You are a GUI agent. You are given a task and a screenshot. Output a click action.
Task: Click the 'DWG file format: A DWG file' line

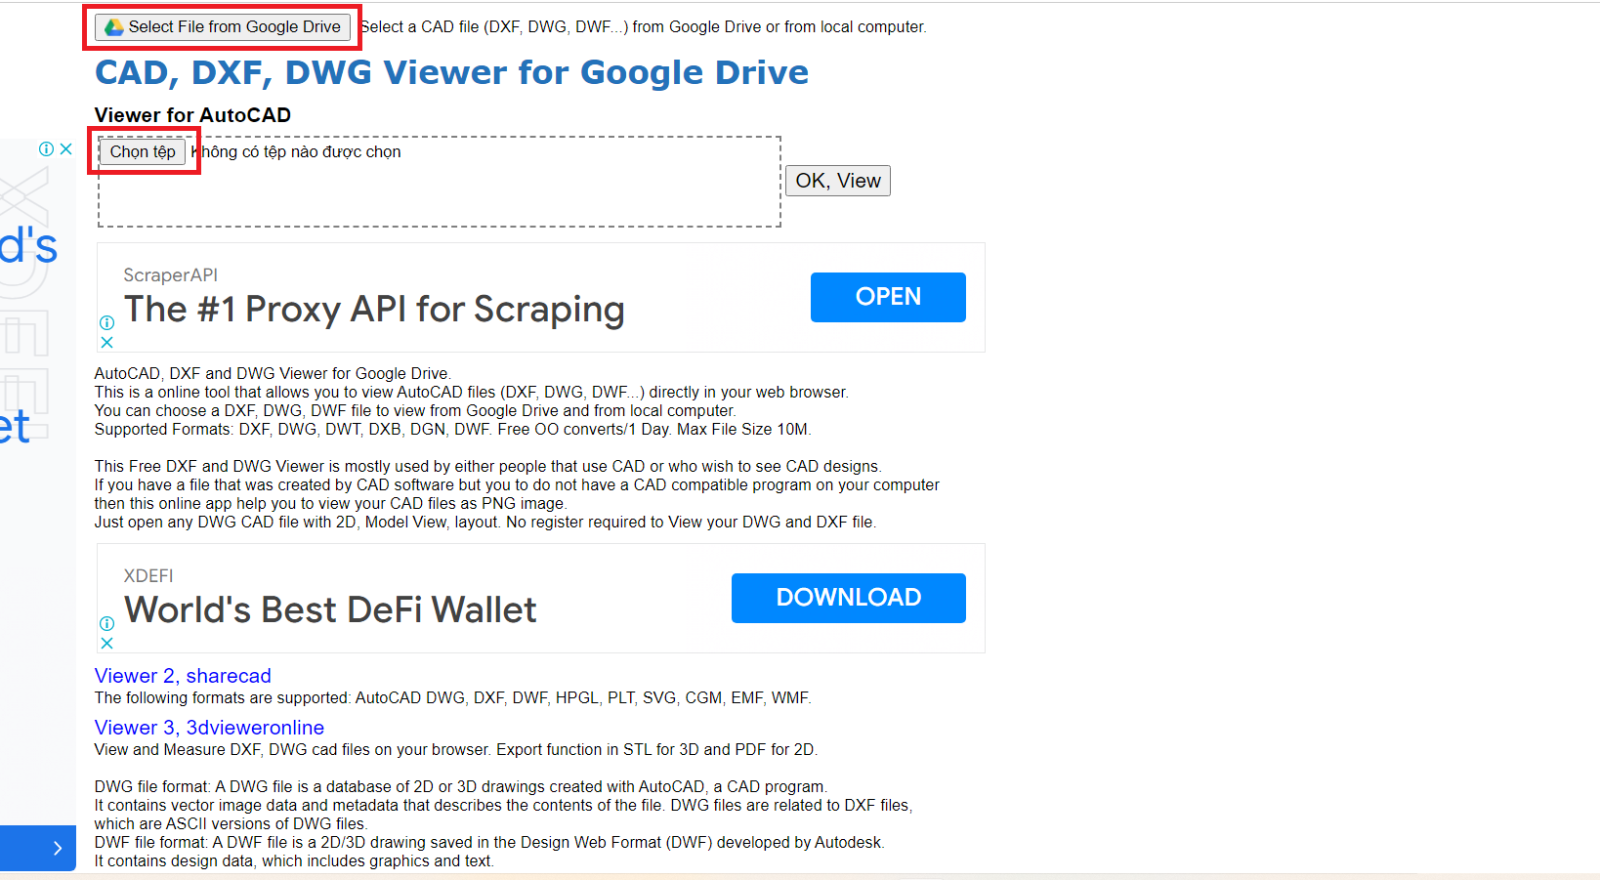click(x=461, y=787)
